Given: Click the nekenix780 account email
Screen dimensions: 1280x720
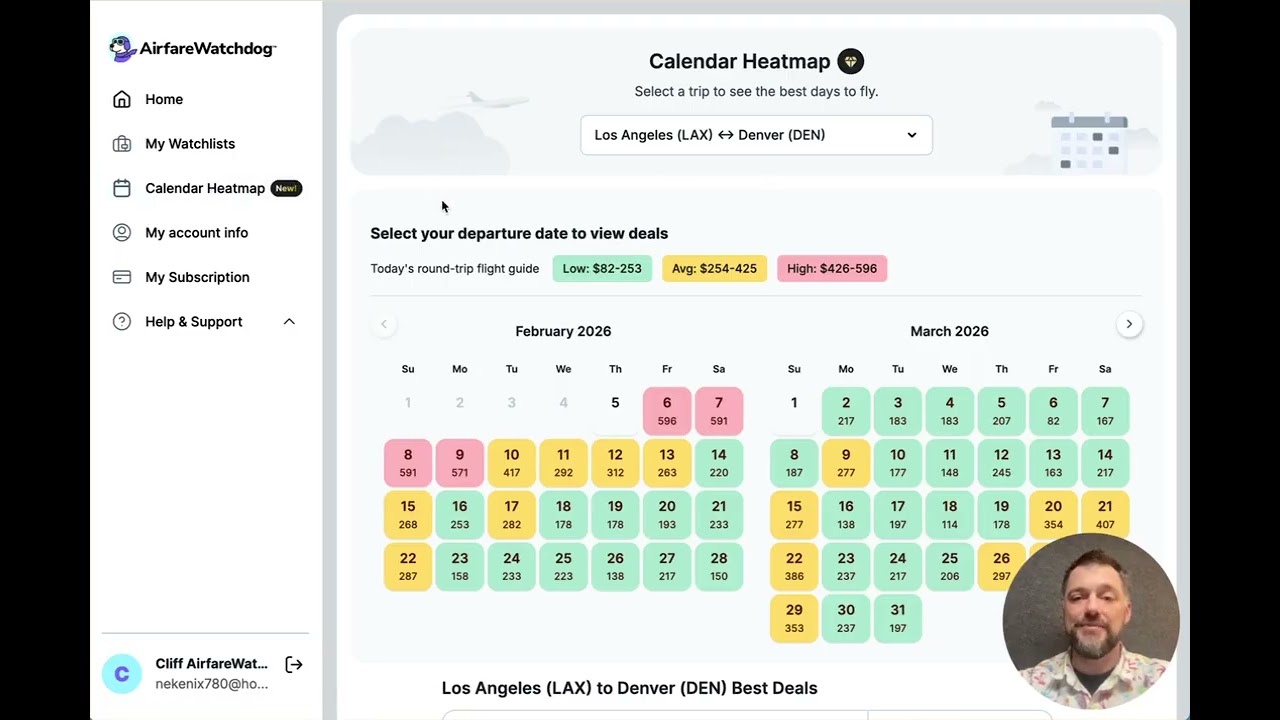Looking at the screenshot, I should coord(211,684).
